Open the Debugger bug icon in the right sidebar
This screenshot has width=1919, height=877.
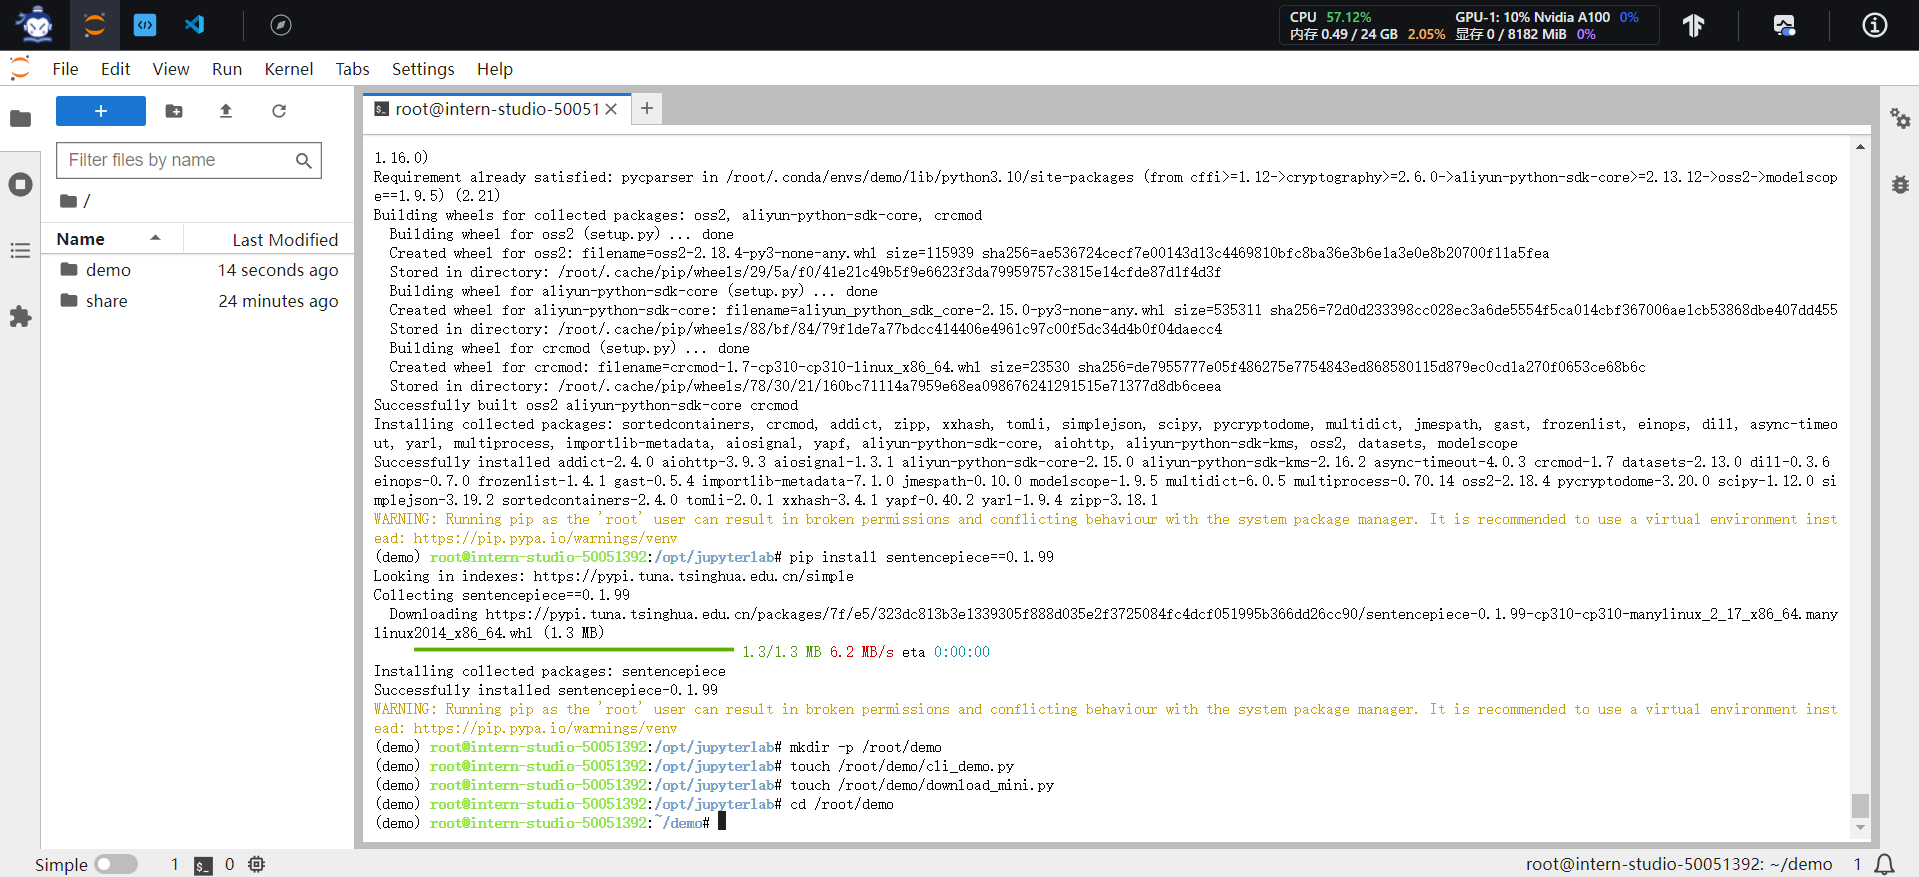point(1900,185)
